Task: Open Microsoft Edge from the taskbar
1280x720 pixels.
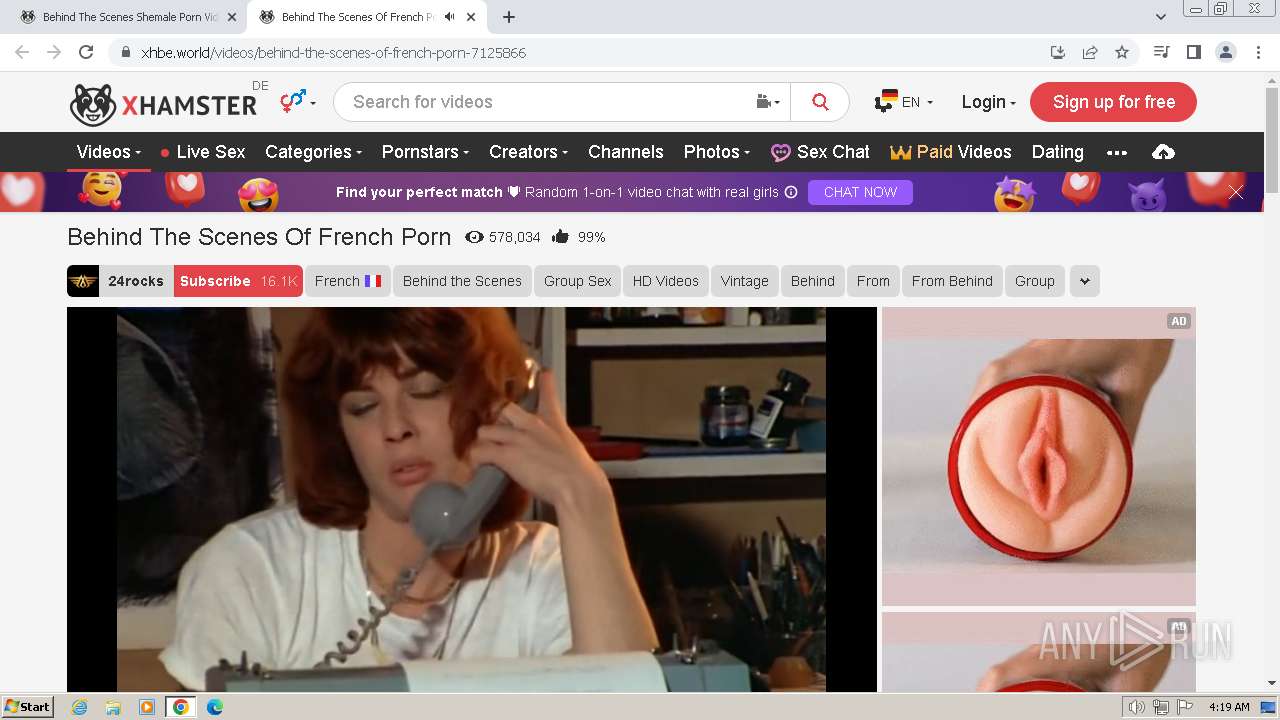Action: click(215, 707)
